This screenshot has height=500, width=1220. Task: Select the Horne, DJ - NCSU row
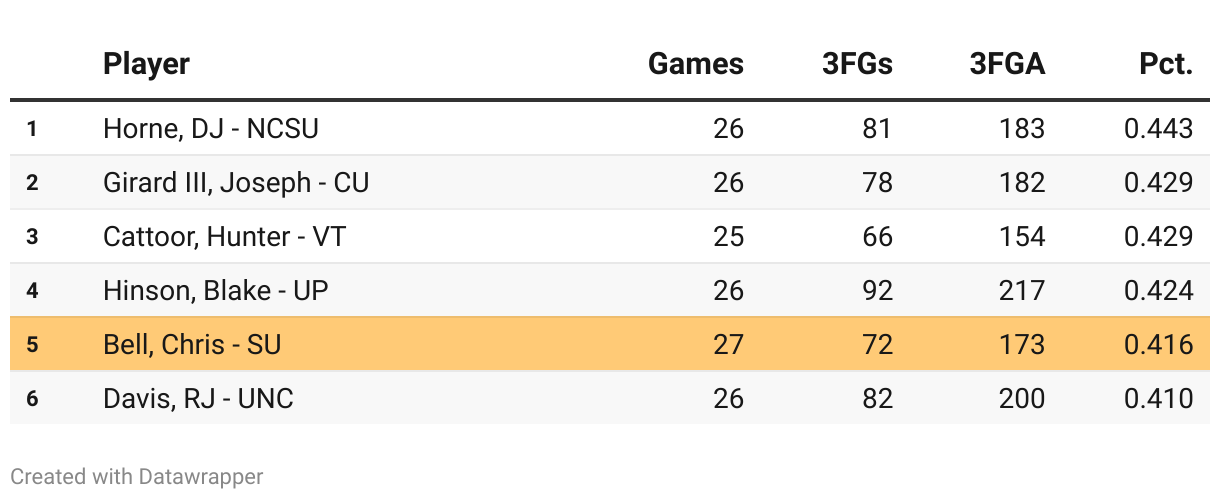(x=610, y=128)
